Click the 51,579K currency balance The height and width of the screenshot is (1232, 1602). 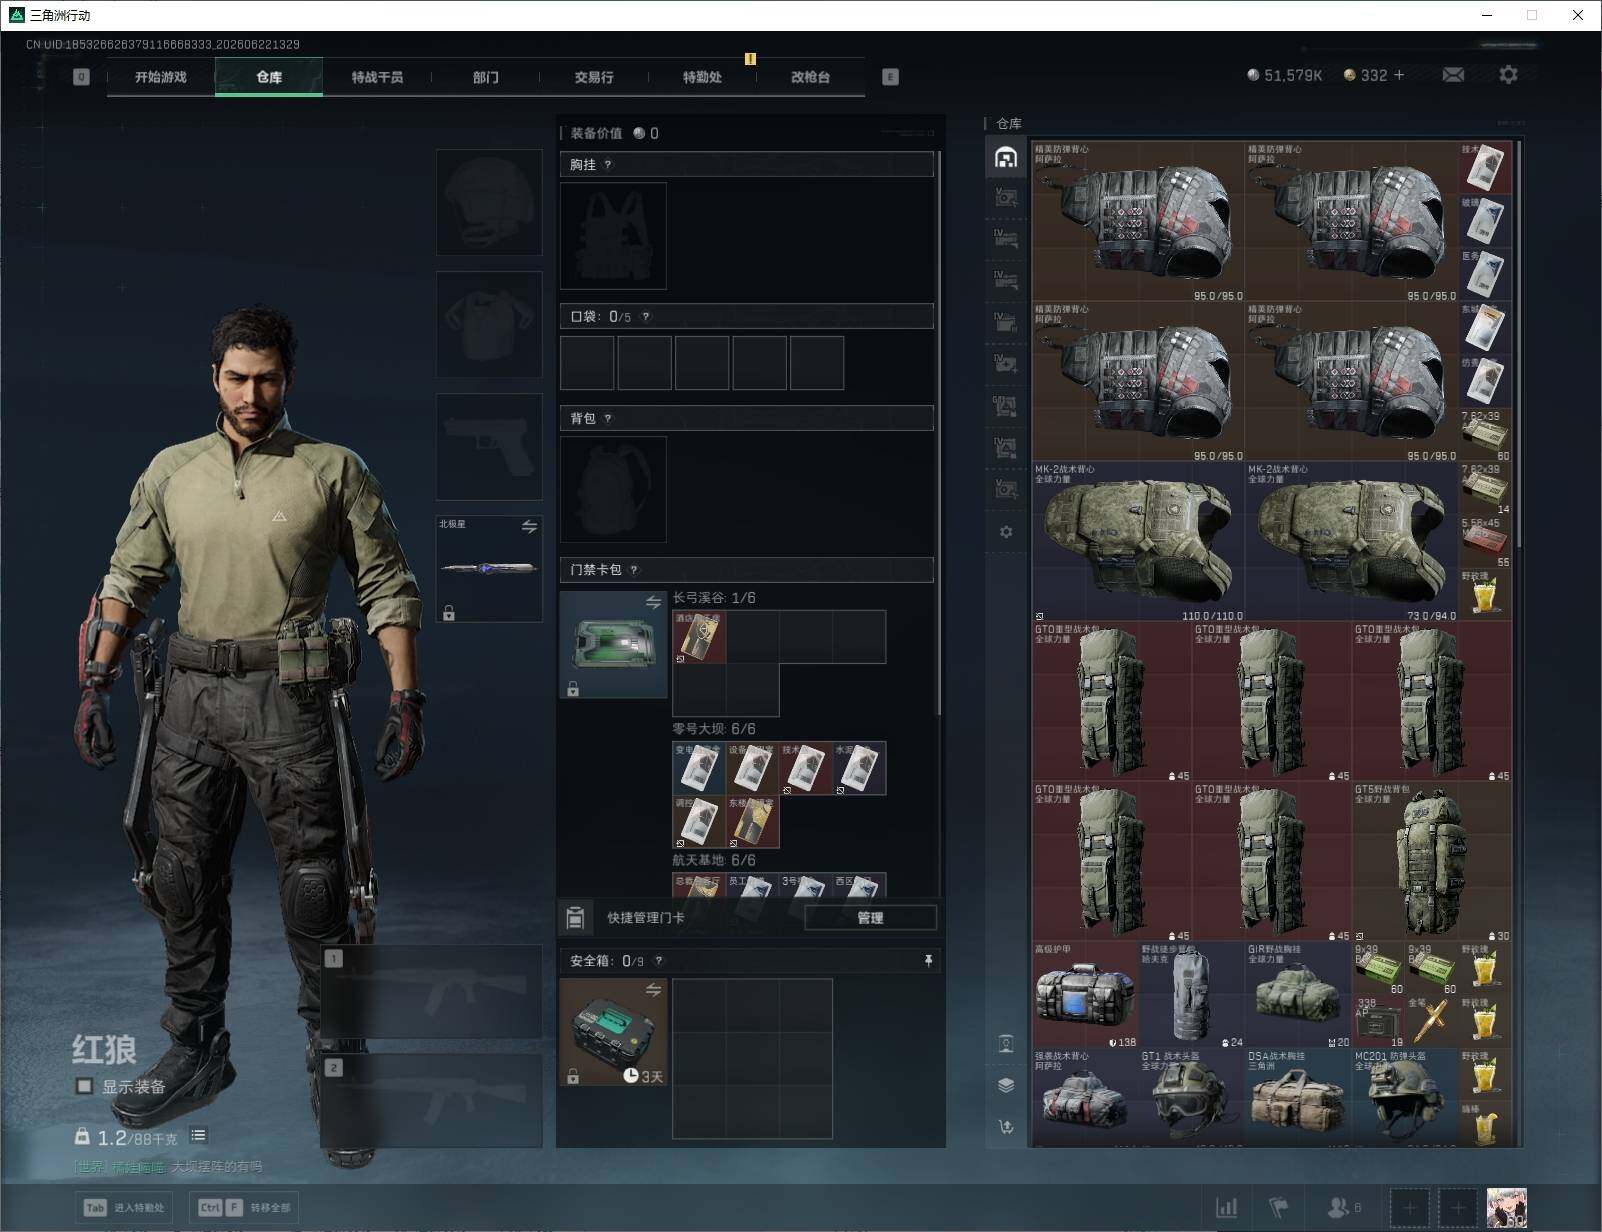point(1285,75)
